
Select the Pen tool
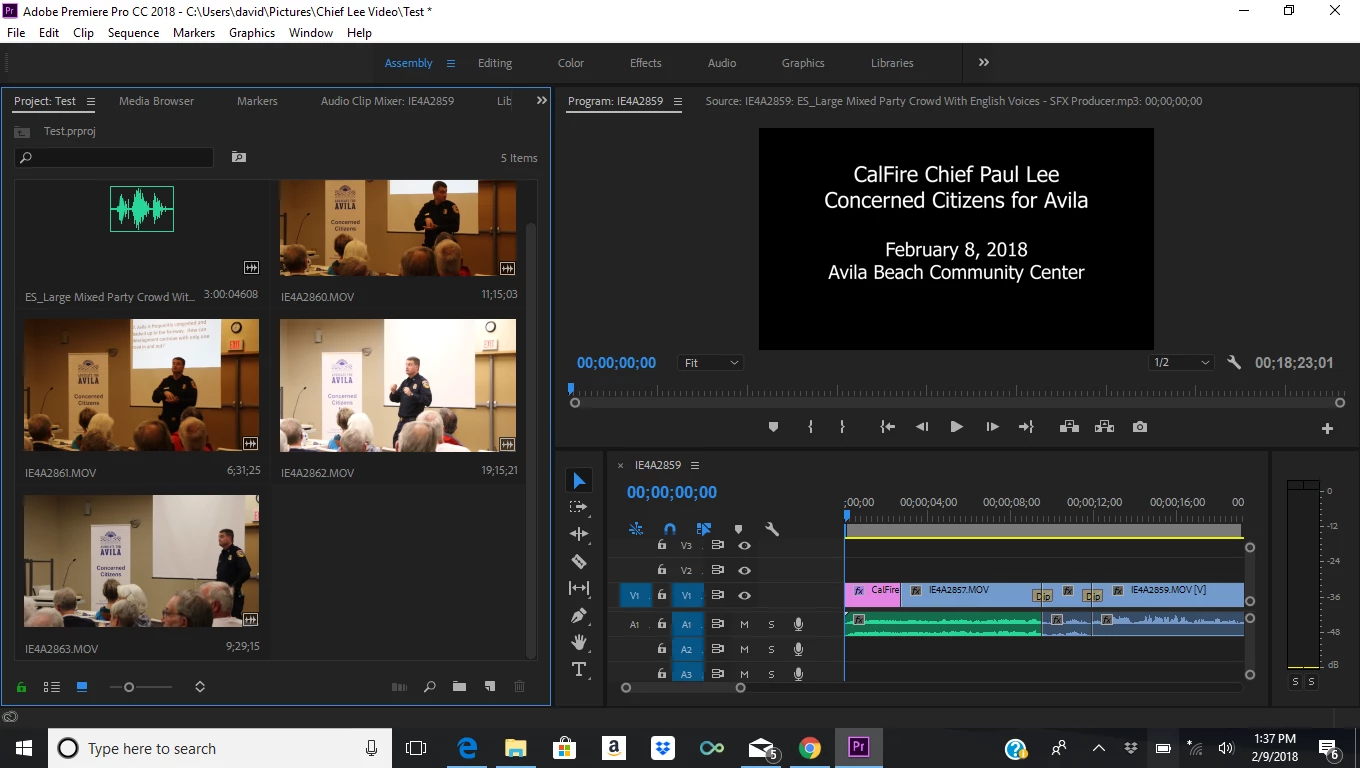coord(578,615)
